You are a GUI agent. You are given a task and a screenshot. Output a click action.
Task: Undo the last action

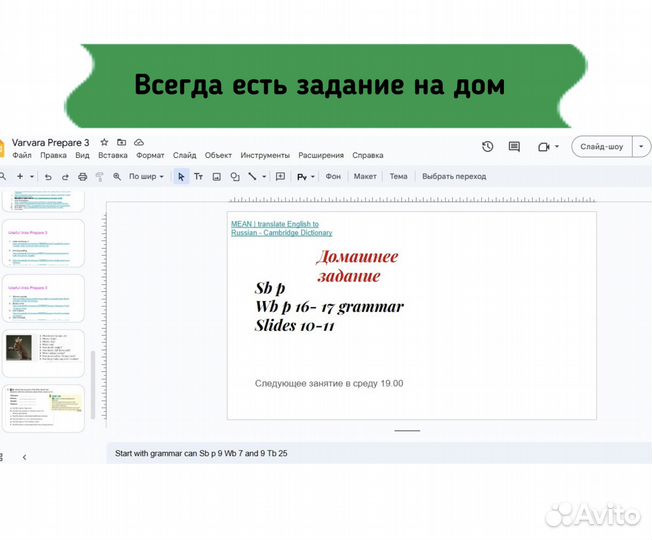click(48, 177)
